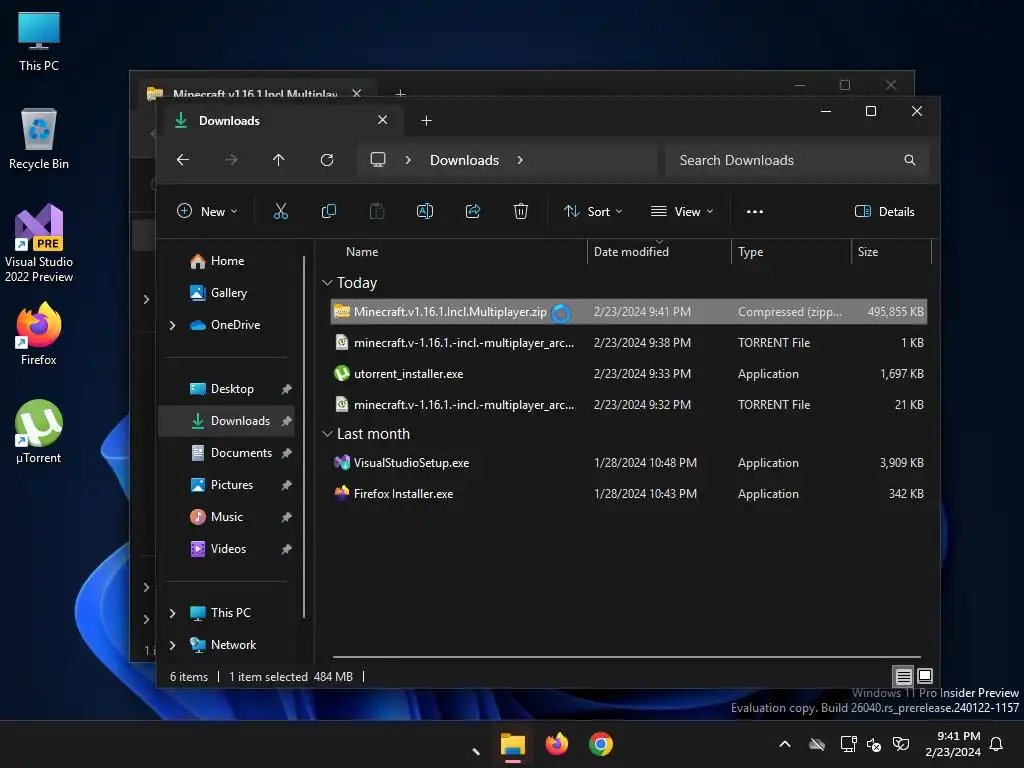
Task: Select the This PC desktop icon
Action: click(x=39, y=41)
